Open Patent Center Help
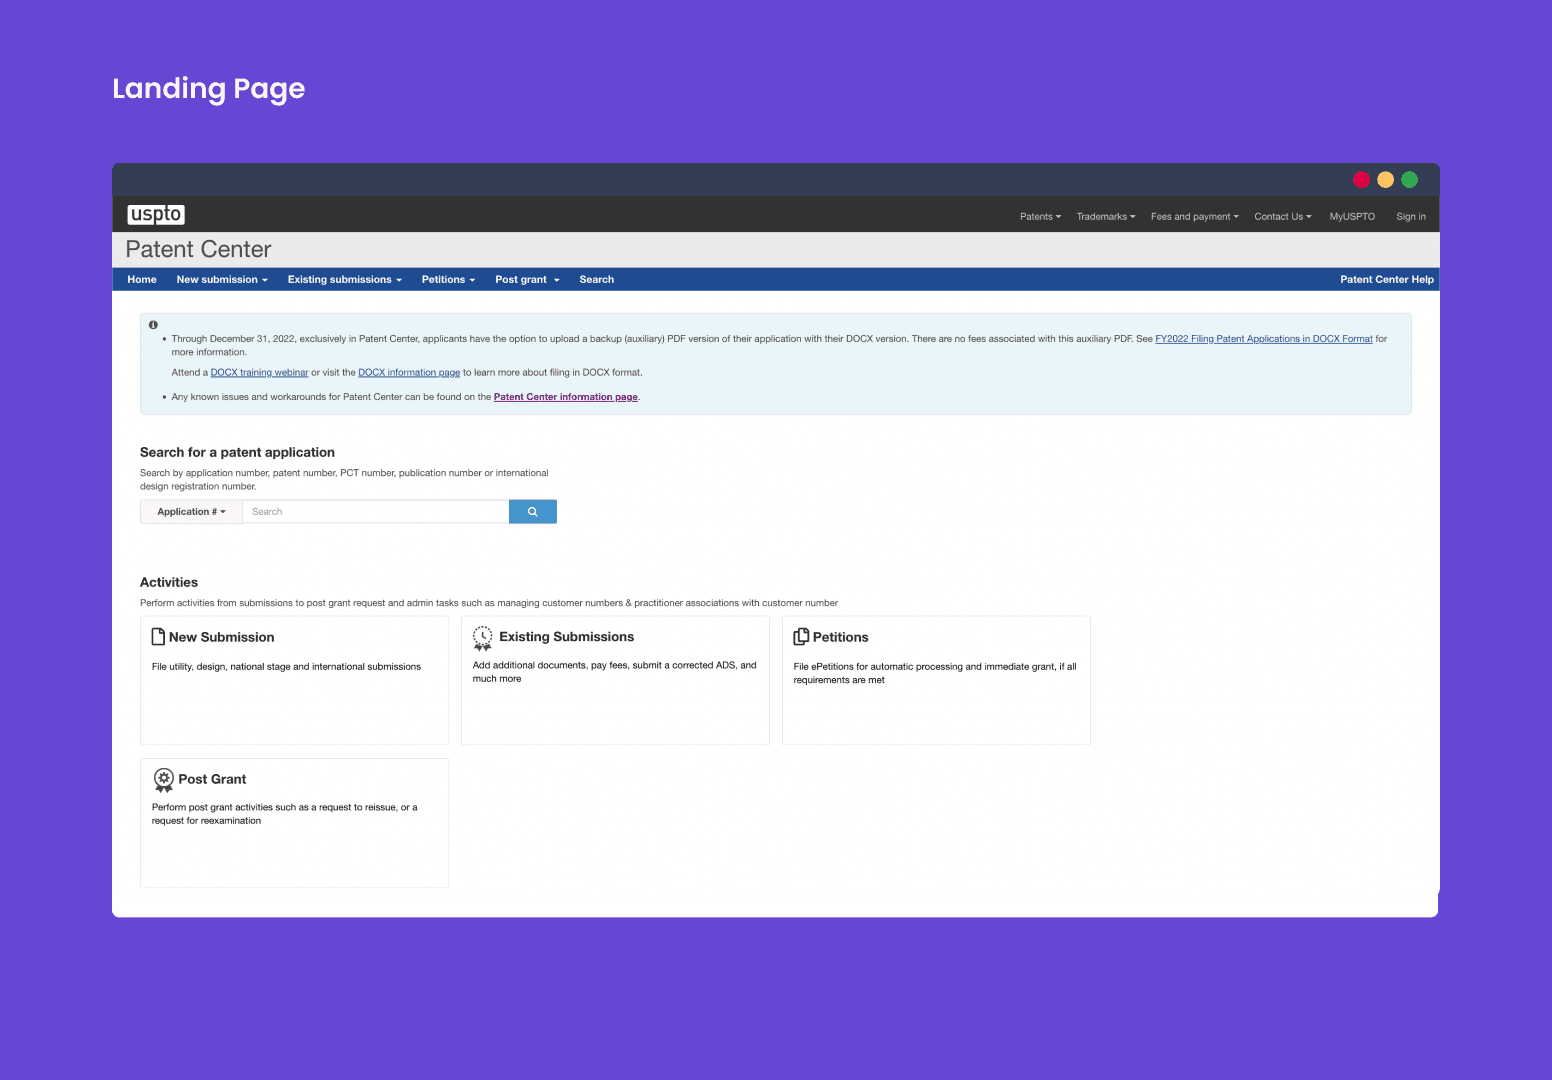 pos(1387,280)
